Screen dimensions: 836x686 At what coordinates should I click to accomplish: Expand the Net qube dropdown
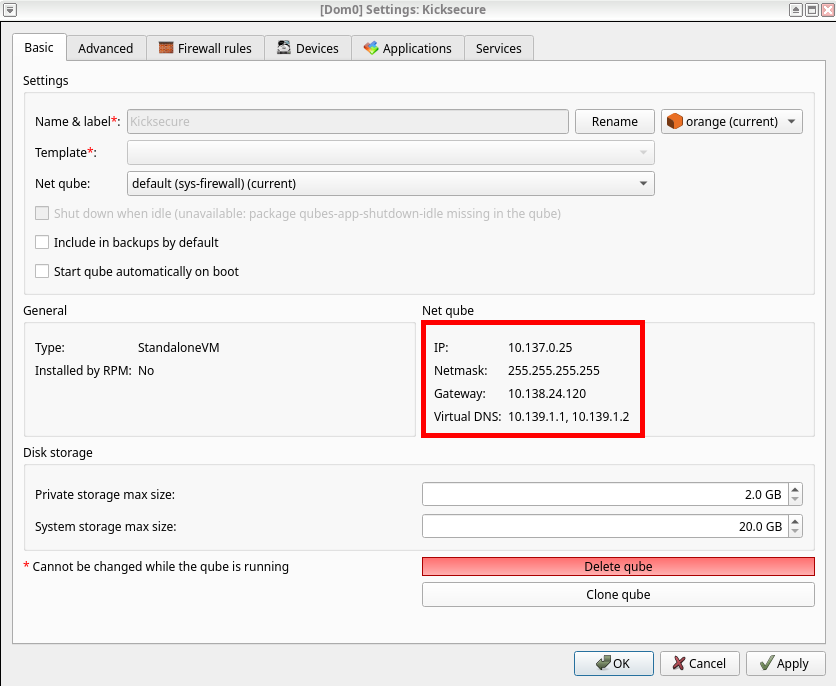tap(391, 183)
